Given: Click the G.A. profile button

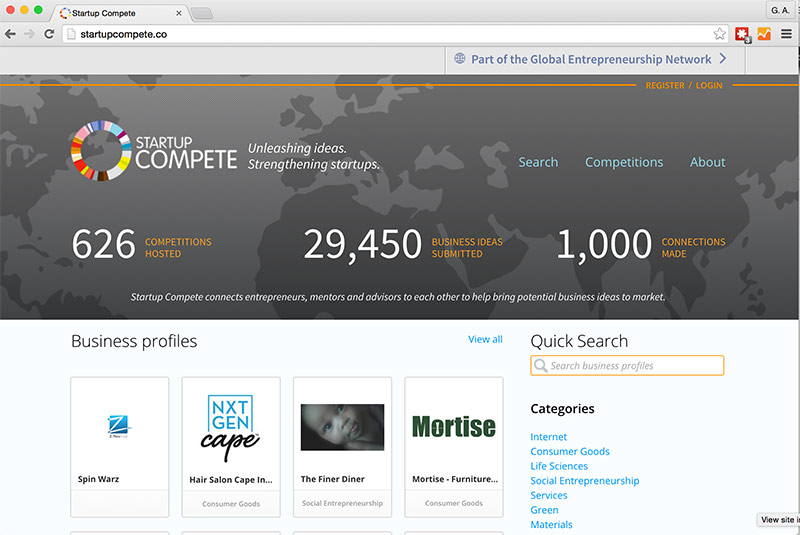Looking at the screenshot, I should coord(780,10).
